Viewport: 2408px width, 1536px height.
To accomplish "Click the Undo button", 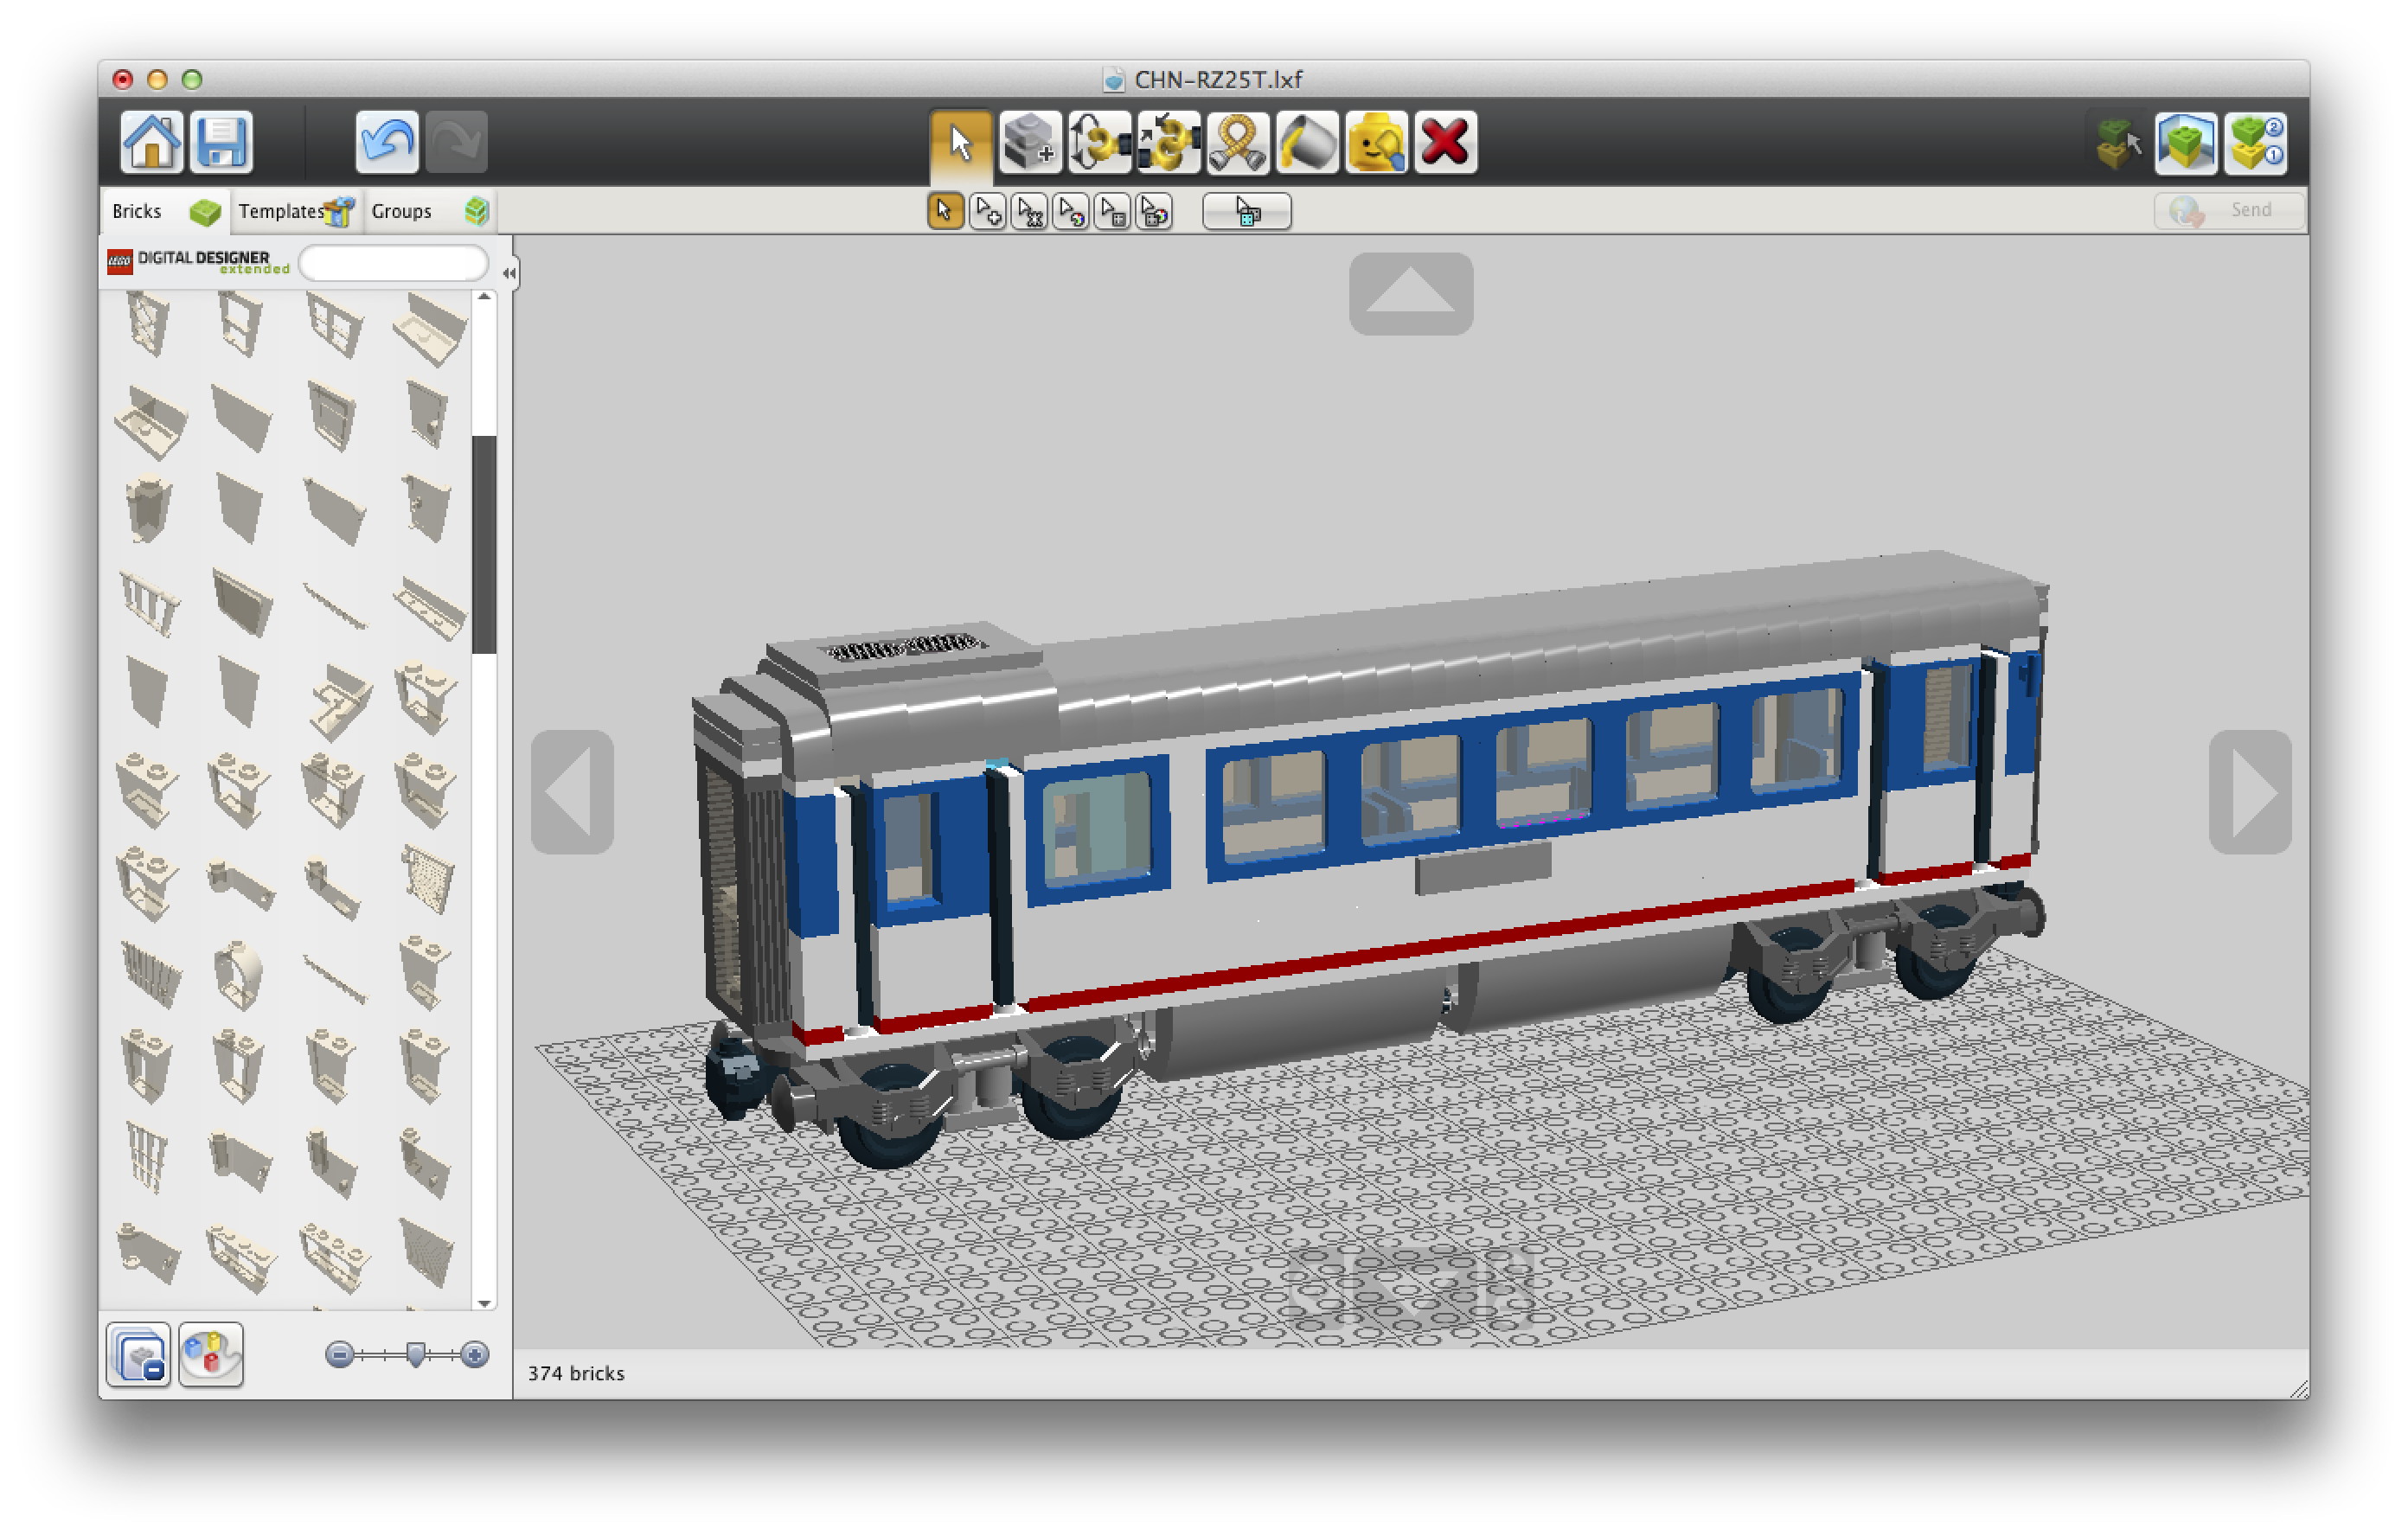I will 386,142.
